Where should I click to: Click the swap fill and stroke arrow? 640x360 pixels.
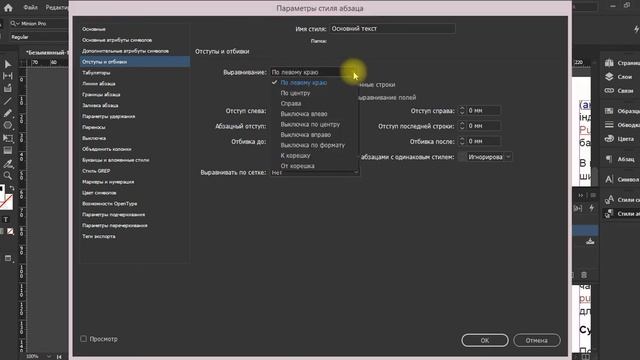[x=12, y=188]
